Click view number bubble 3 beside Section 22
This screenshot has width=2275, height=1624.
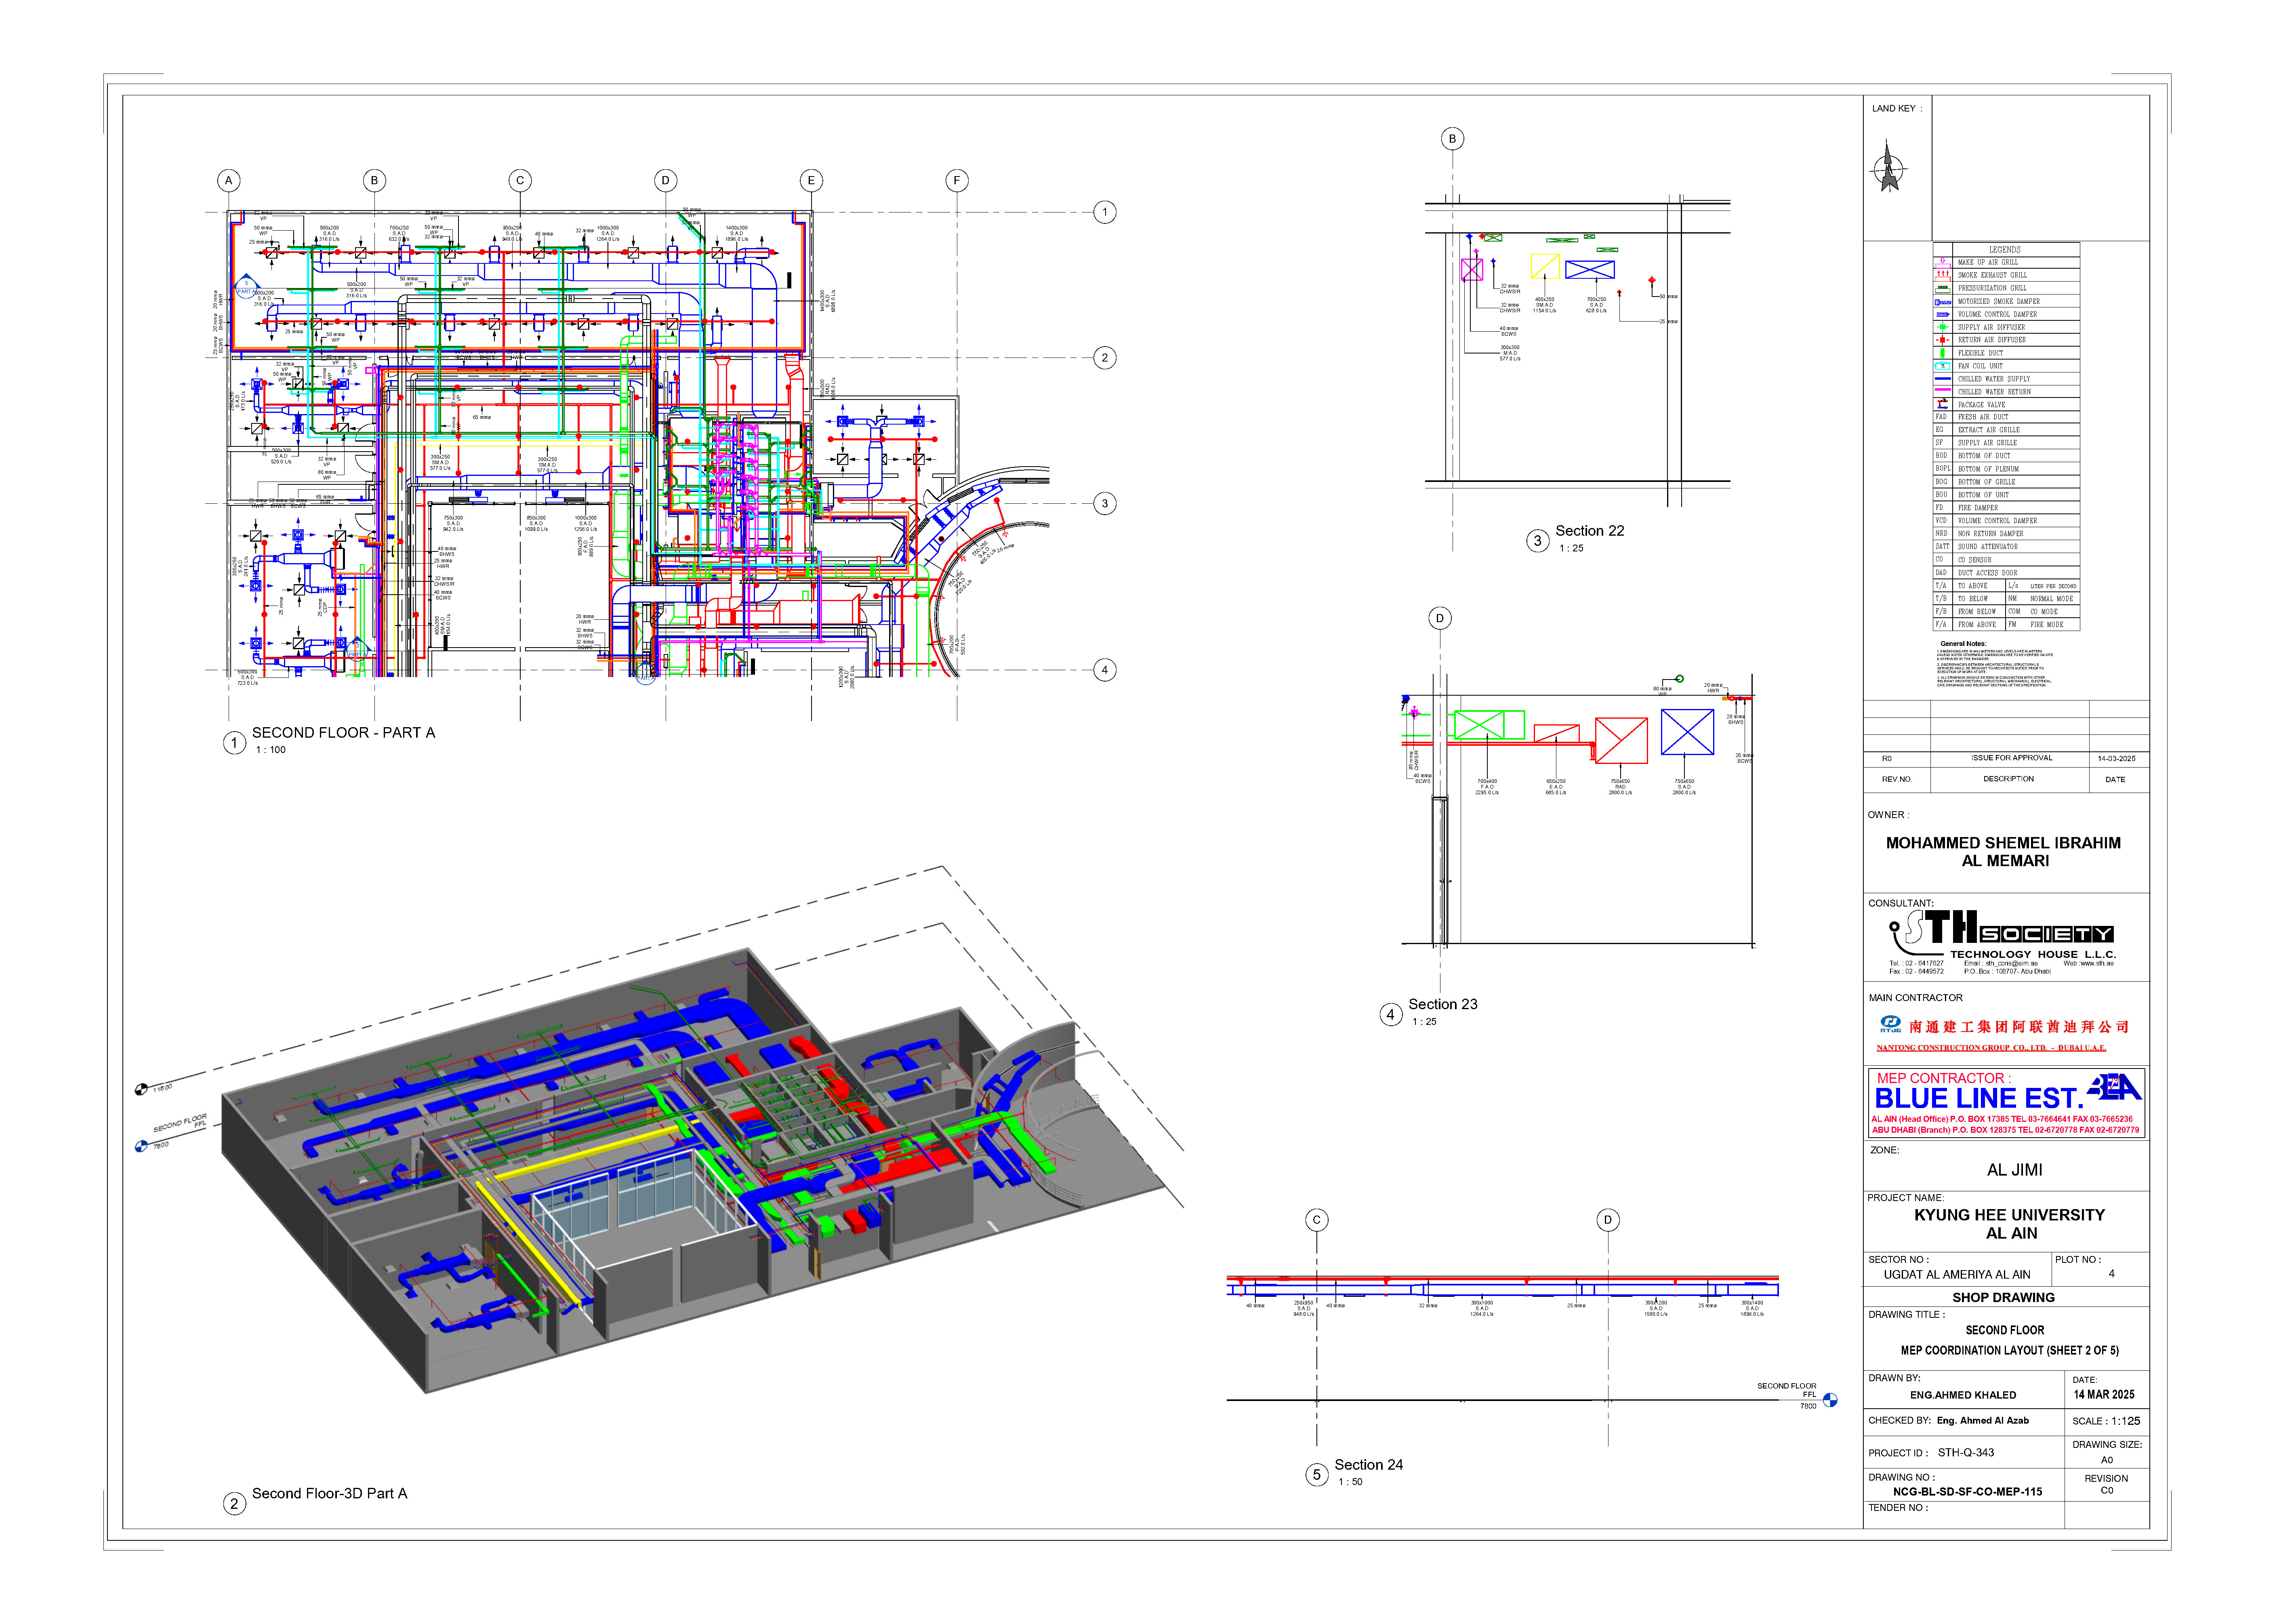(1538, 541)
